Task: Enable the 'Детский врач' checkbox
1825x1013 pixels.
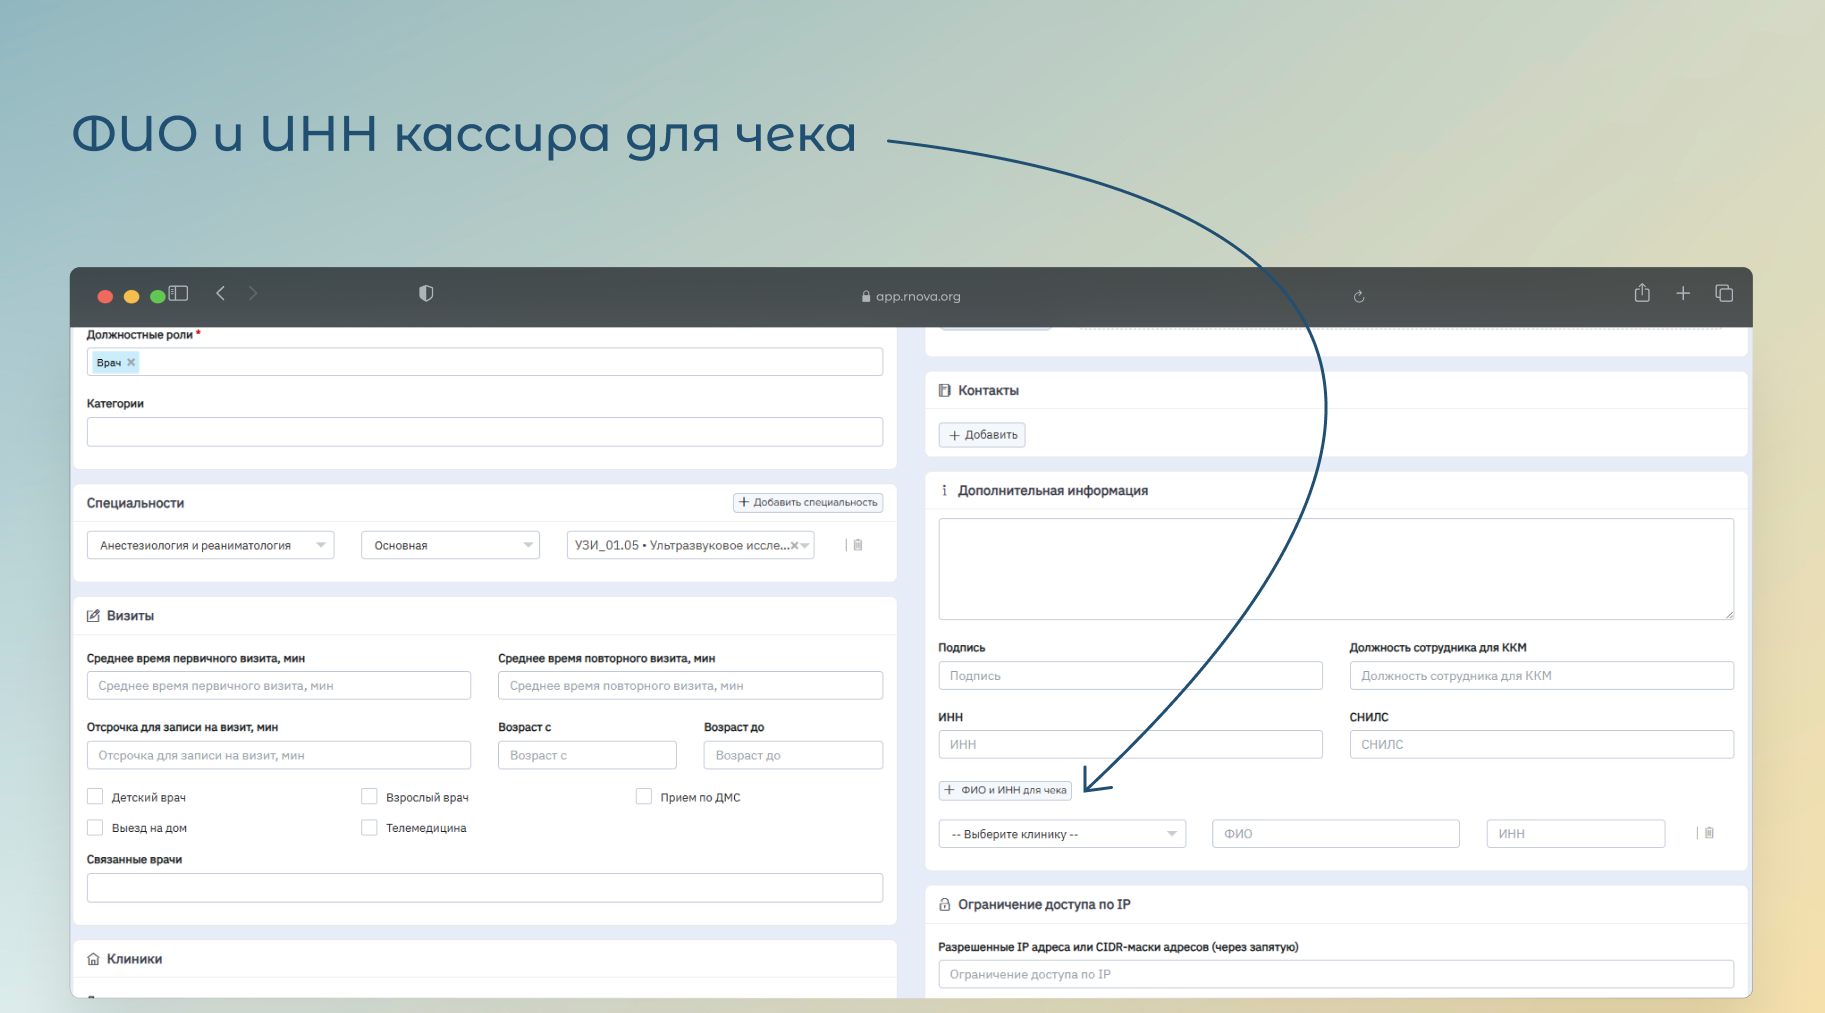Action: tap(96, 797)
